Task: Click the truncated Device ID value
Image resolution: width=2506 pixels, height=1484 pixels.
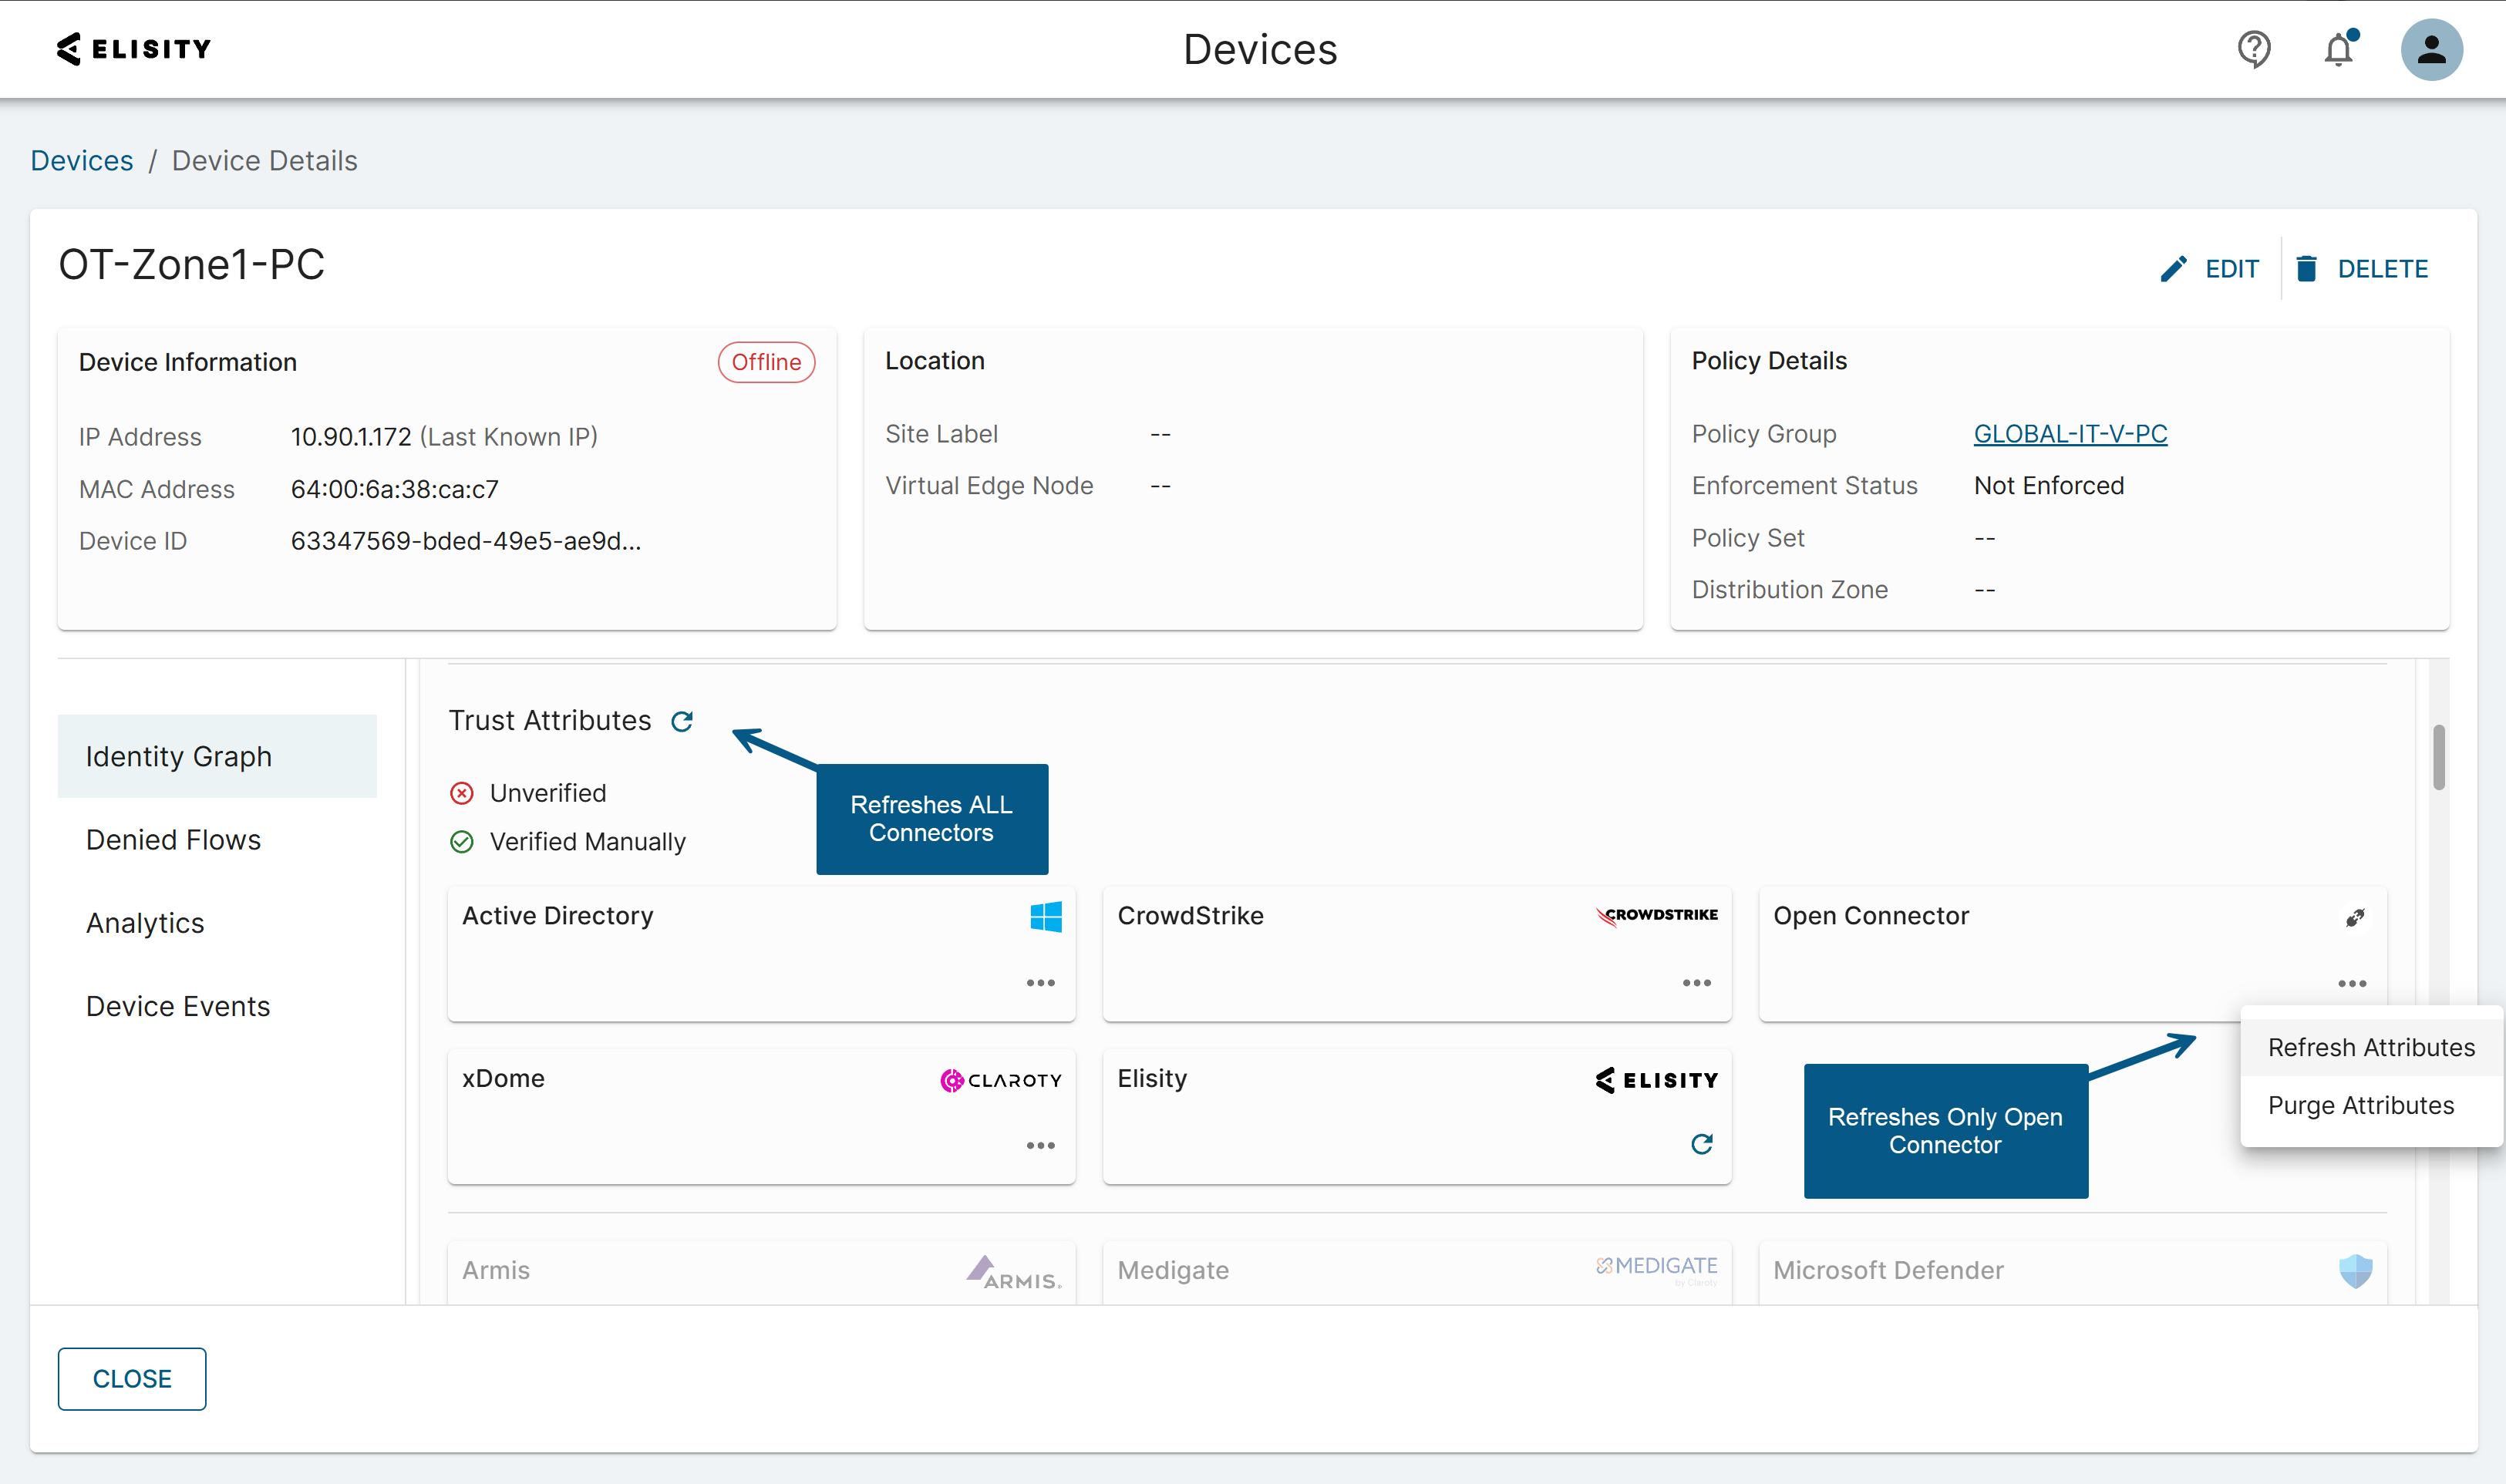Action: (x=466, y=541)
